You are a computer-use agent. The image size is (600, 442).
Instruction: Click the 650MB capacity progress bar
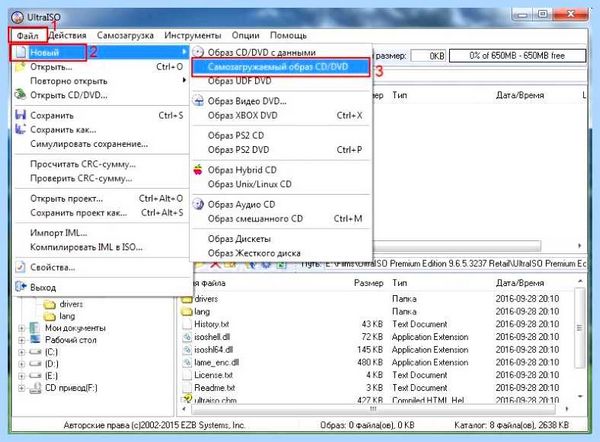pyautogui.click(x=517, y=55)
